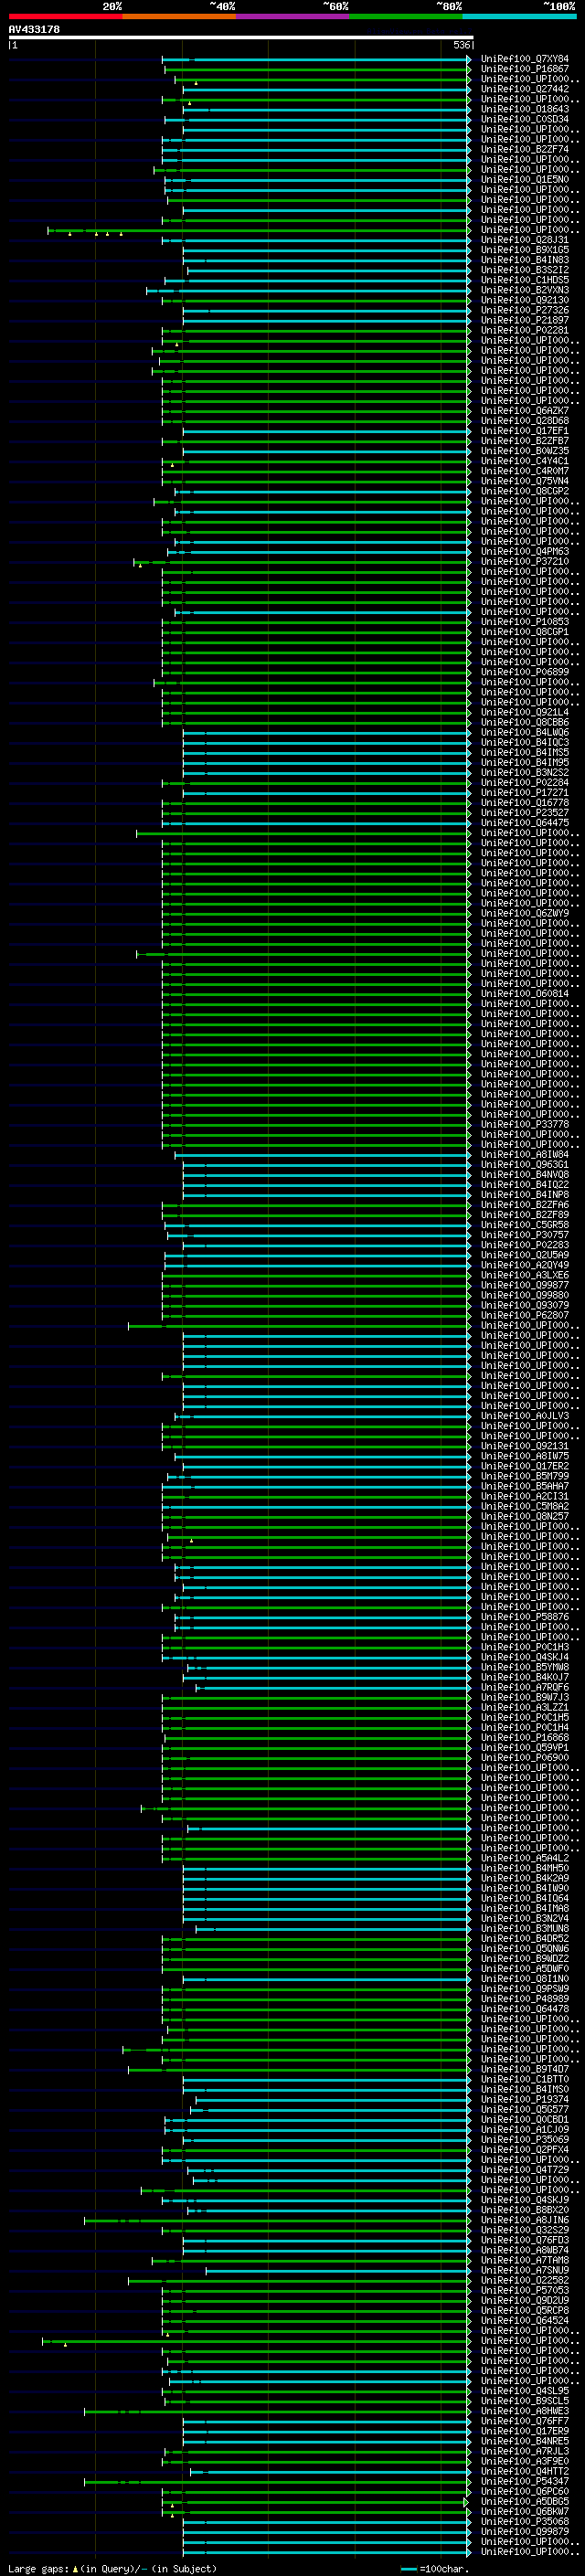The height and width of the screenshot is (2576, 585).
Task: Select hit label UniRef100_P21897
Action: (x=525, y=320)
